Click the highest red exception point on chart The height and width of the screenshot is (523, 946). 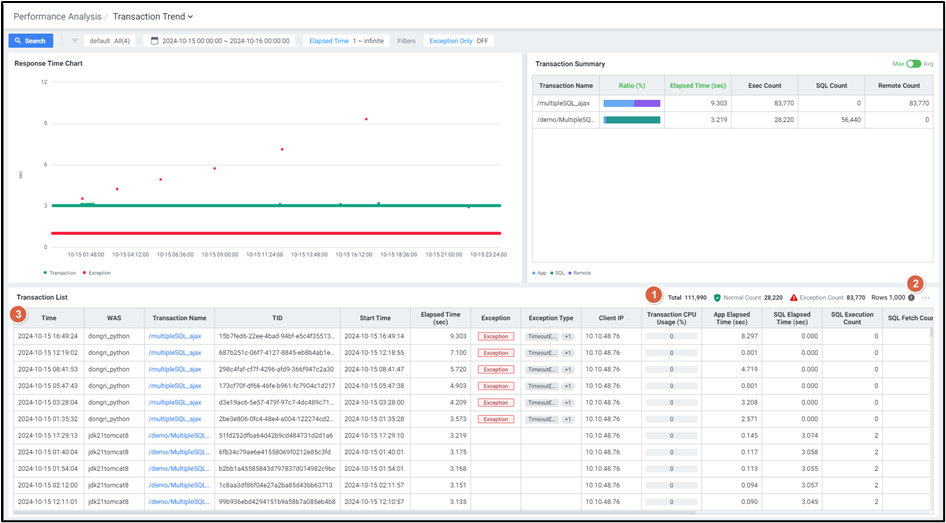click(366, 119)
